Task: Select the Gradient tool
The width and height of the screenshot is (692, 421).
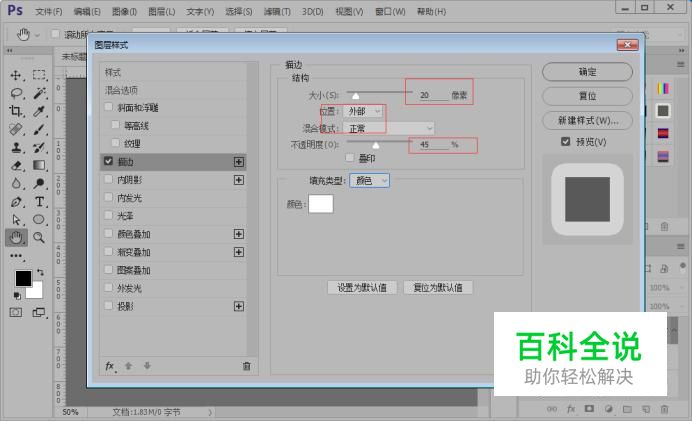Action: point(39,165)
